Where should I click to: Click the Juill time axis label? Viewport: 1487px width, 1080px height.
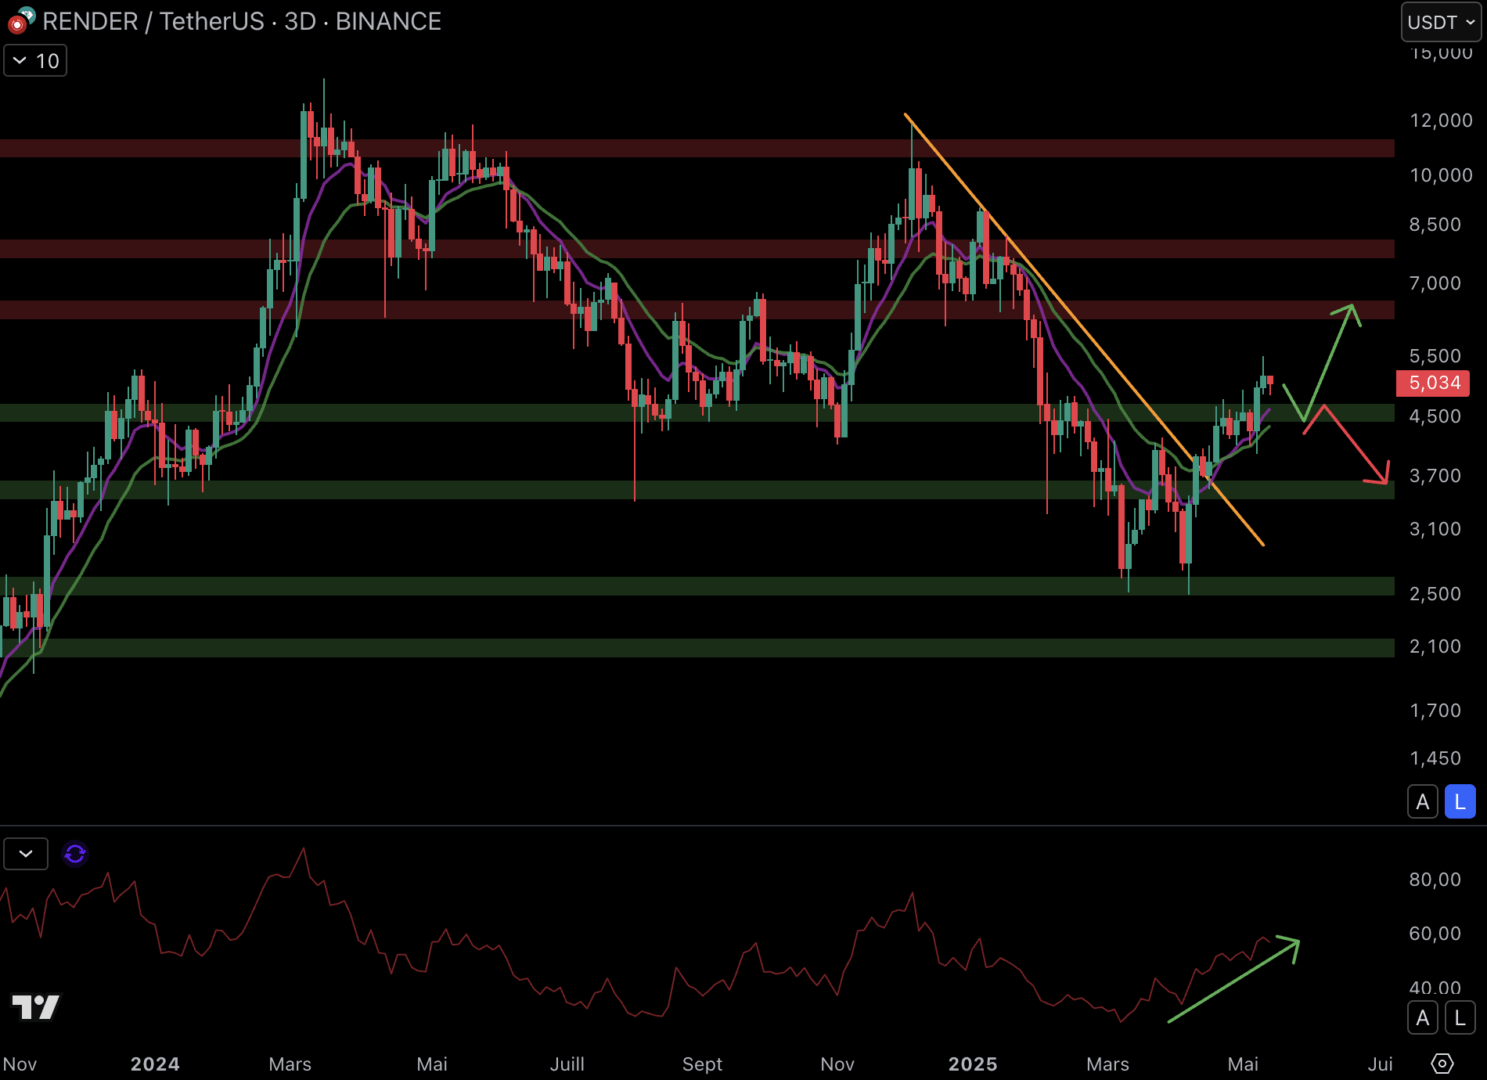tap(567, 1064)
